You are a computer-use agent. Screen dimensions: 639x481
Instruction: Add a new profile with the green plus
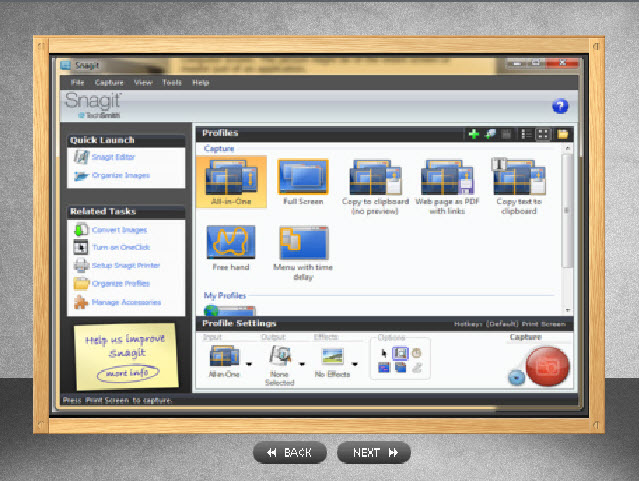[474, 134]
